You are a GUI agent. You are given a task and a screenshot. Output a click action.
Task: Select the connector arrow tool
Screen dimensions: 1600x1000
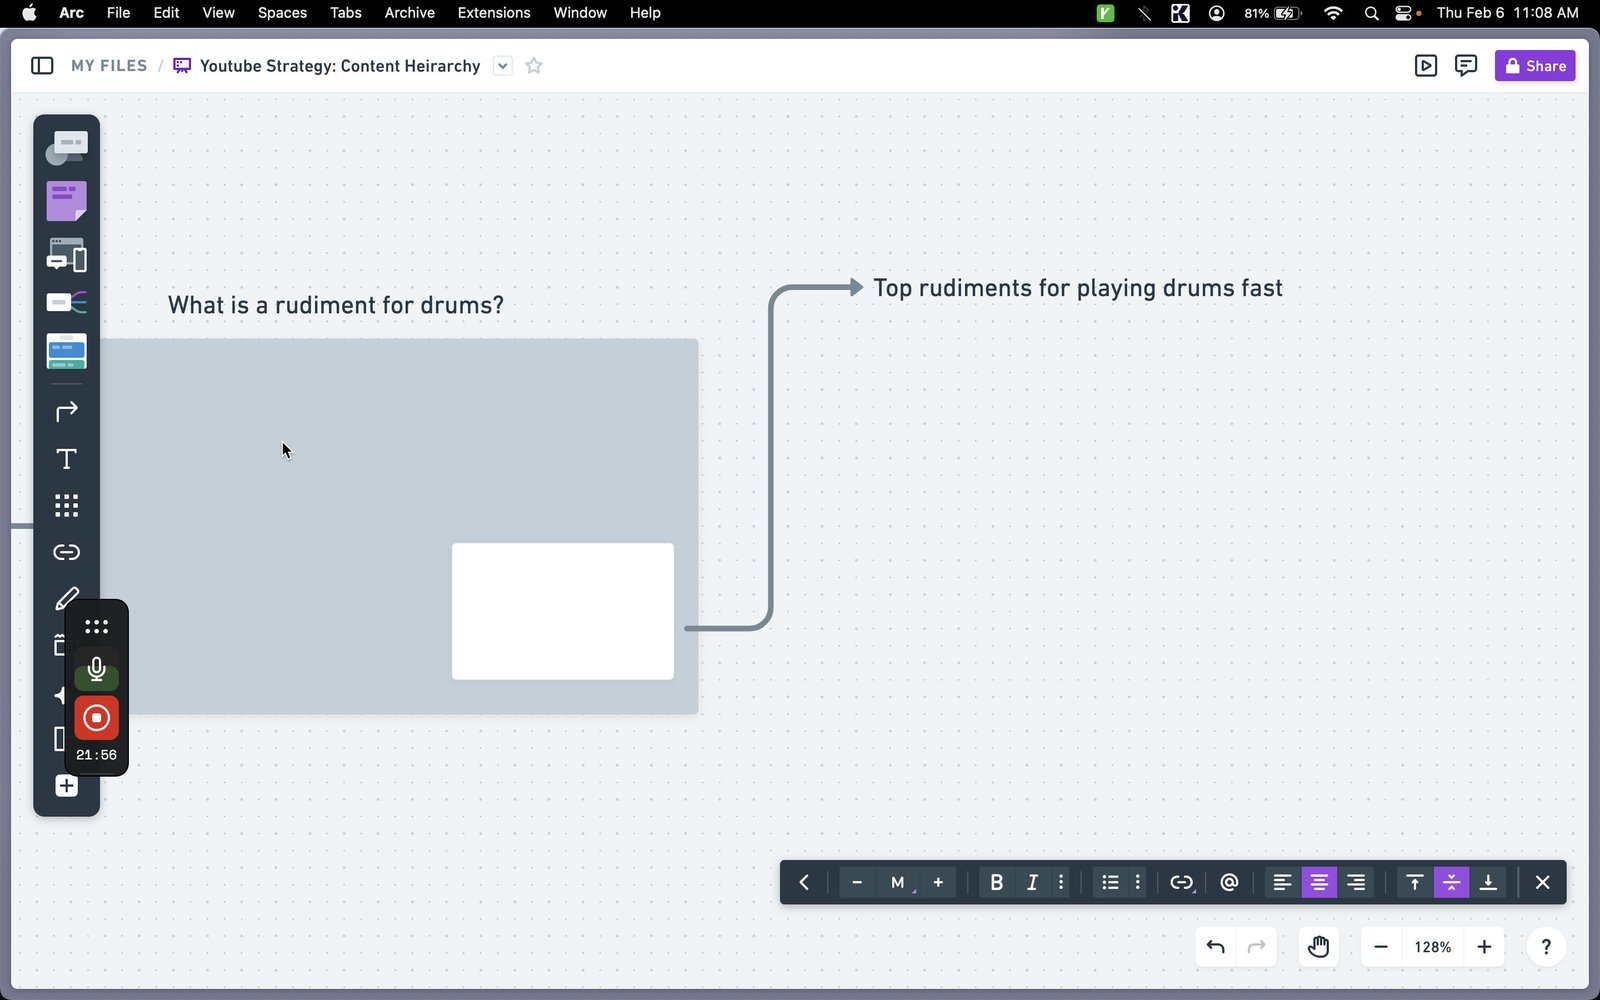pos(66,411)
